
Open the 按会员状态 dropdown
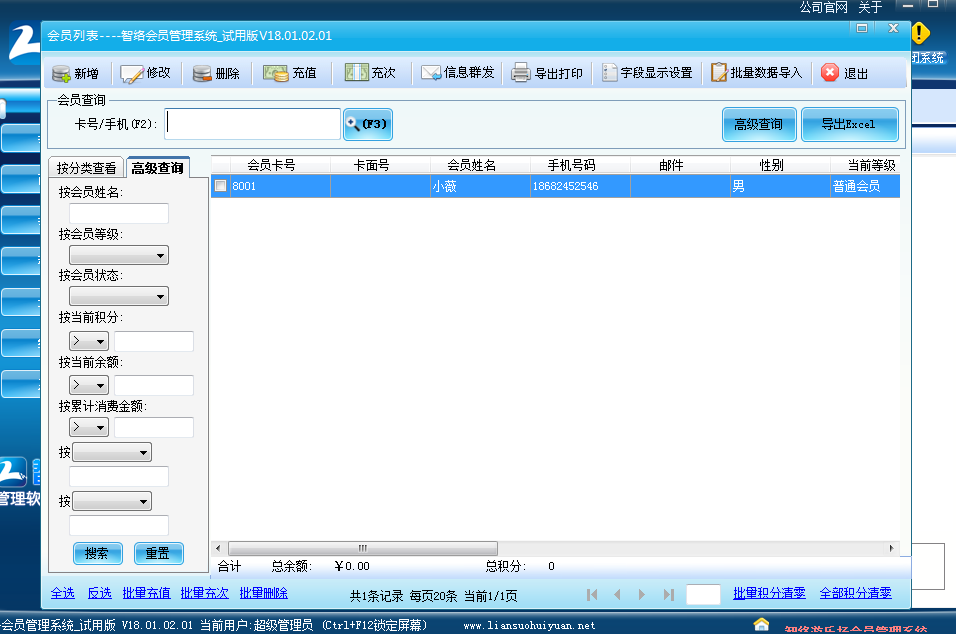click(118, 295)
